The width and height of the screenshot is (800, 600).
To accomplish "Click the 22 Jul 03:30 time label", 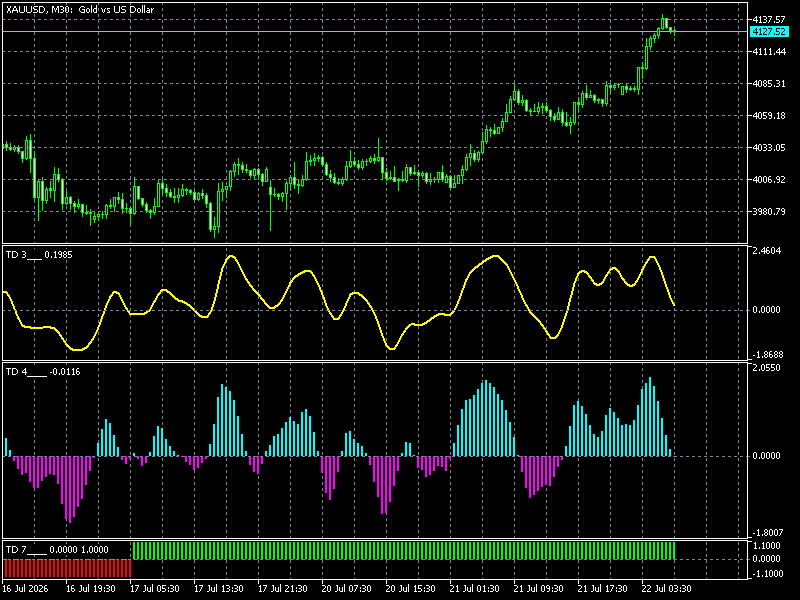I will pos(666,589).
